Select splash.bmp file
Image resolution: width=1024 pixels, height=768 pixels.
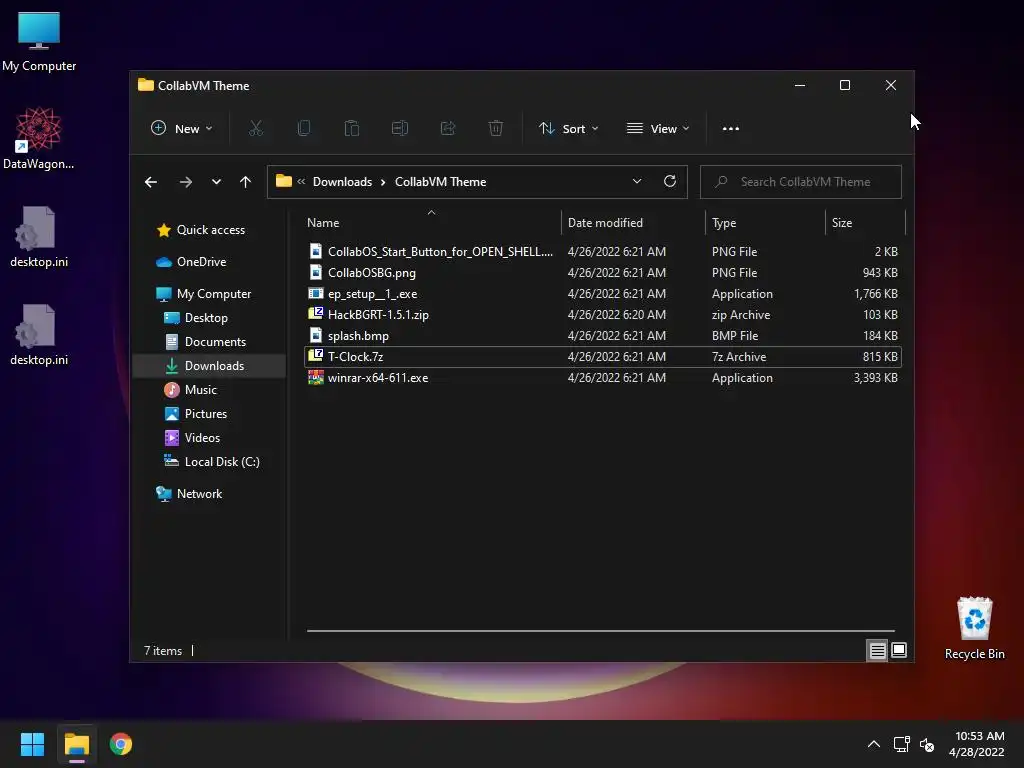click(602, 336)
